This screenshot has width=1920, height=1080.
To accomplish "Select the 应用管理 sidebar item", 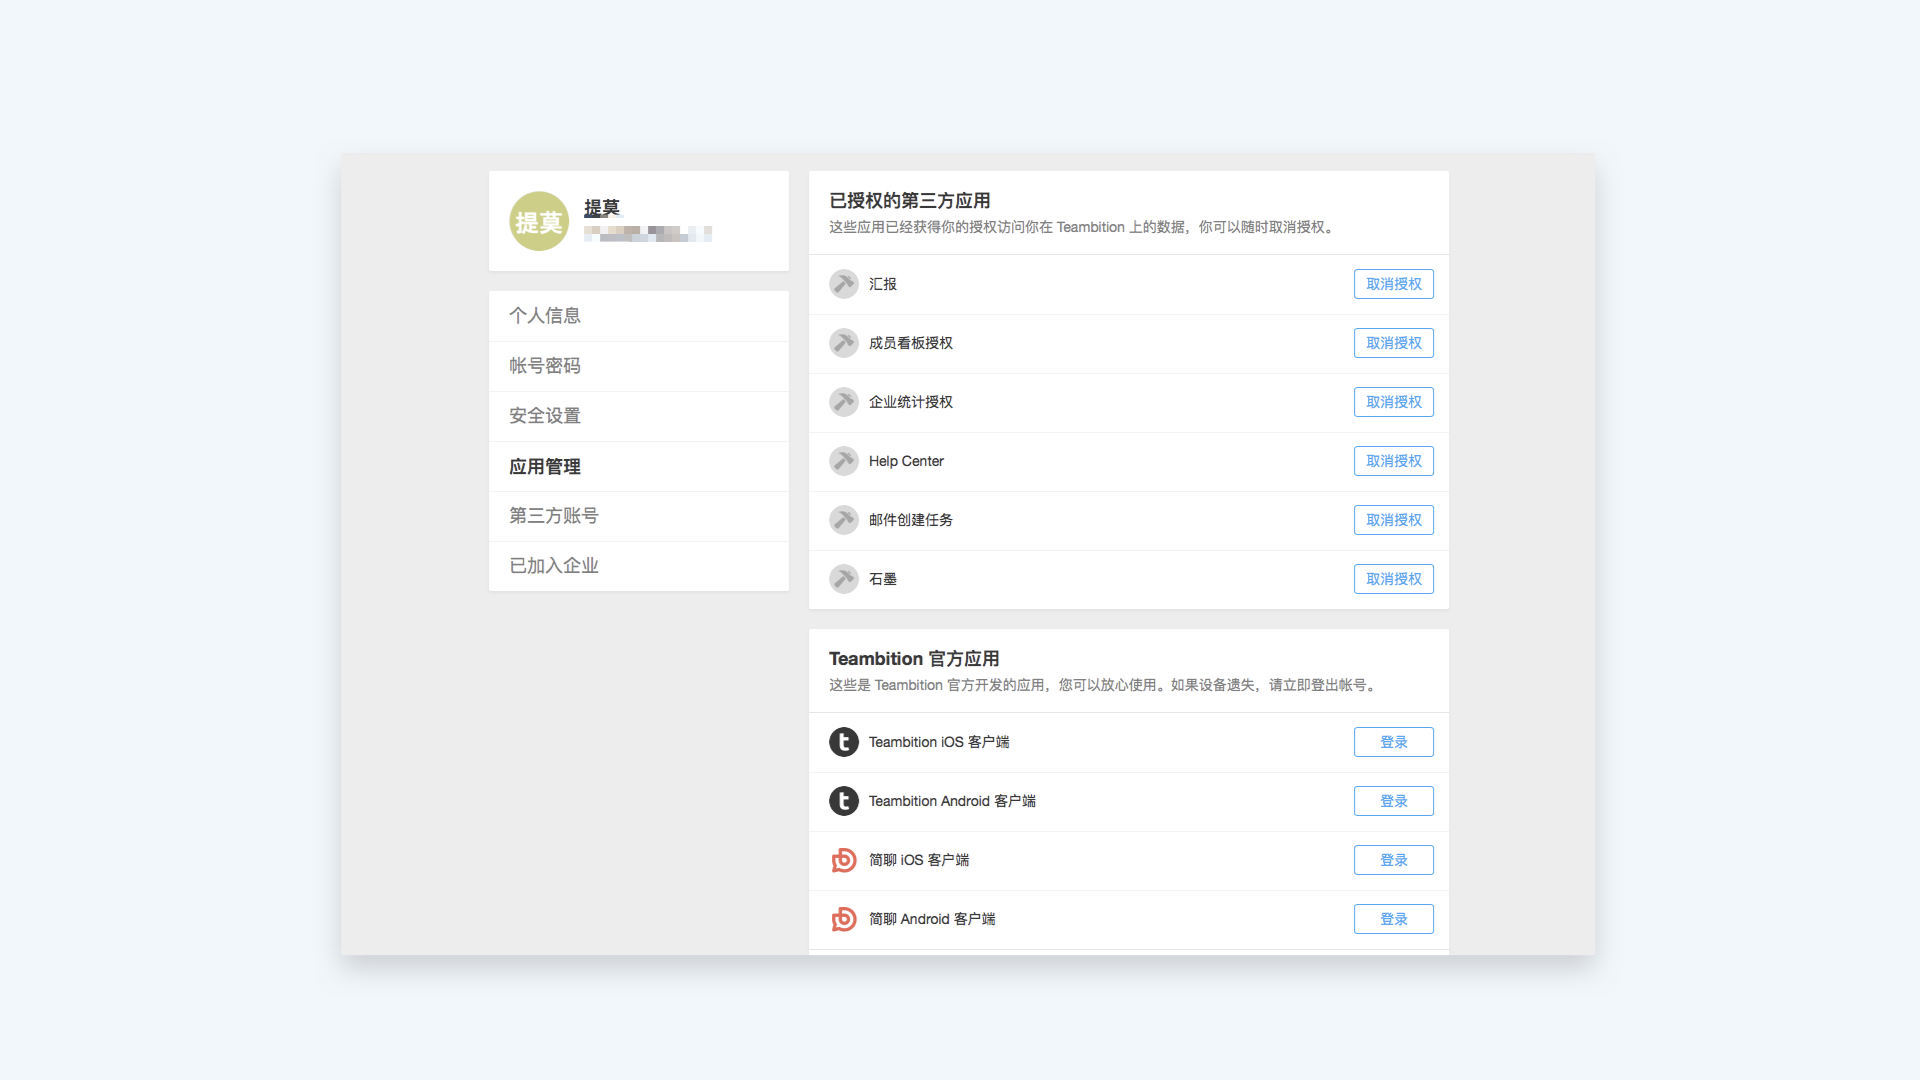I will pyautogui.click(x=639, y=466).
